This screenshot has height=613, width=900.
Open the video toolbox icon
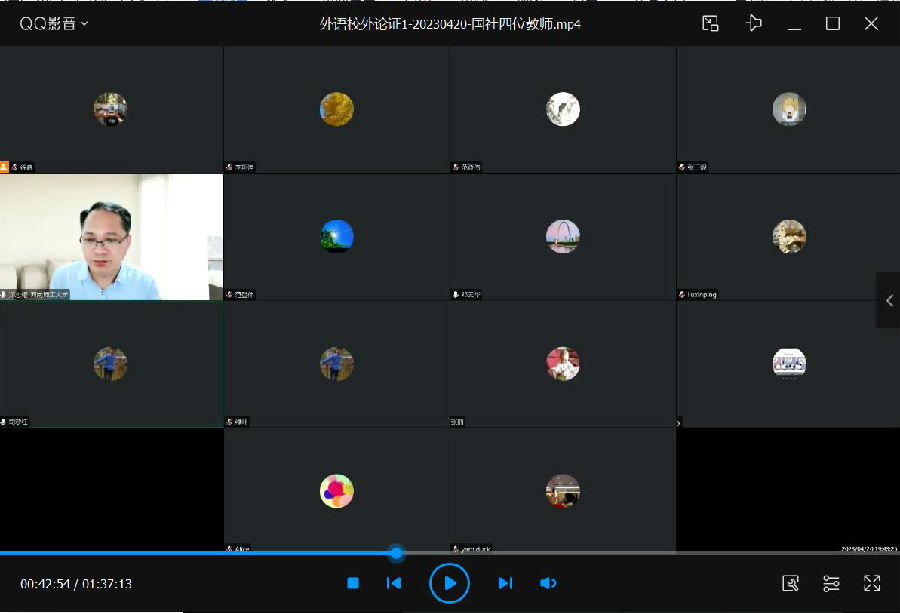pyautogui.click(x=790, y=583)
